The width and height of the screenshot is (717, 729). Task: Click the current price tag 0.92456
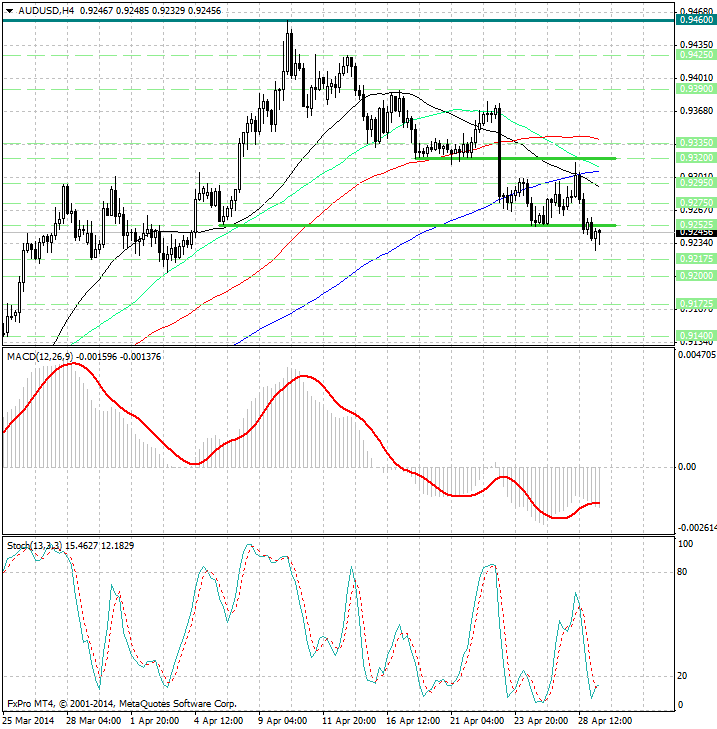[694, 232]
